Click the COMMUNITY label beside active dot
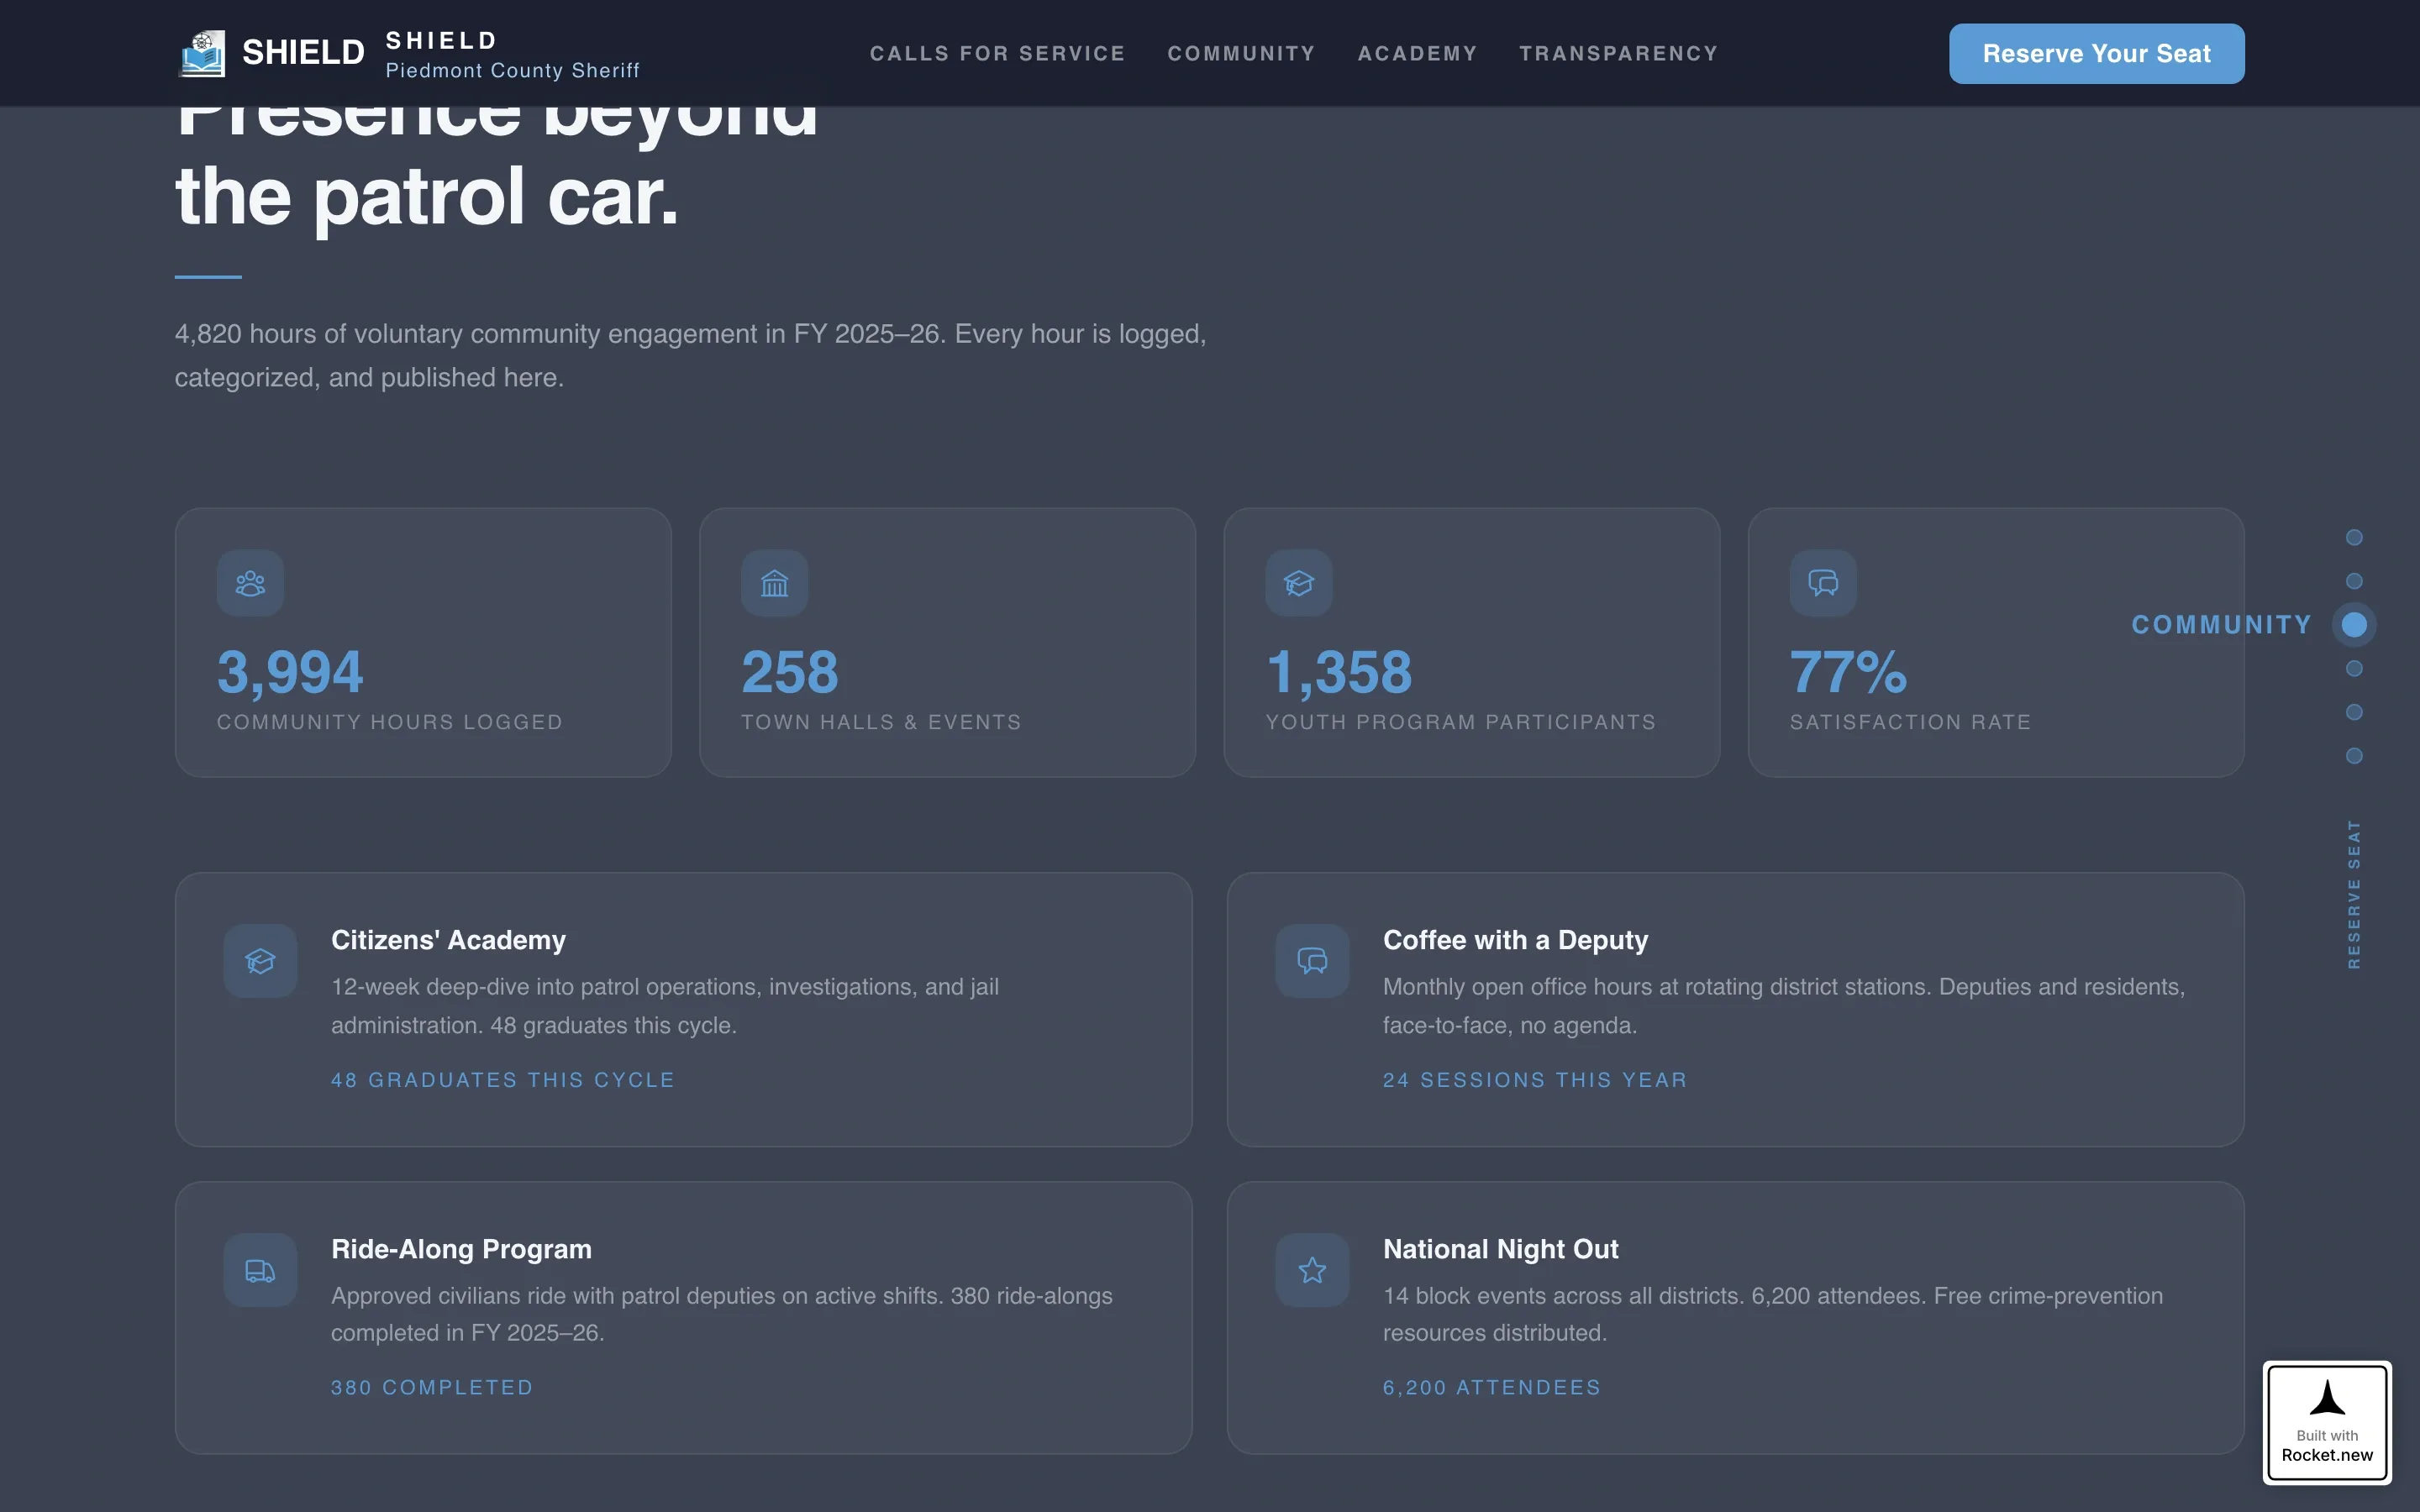Image resolution: width=2420 pixels, height=1512 pixels. point(2221,625)
